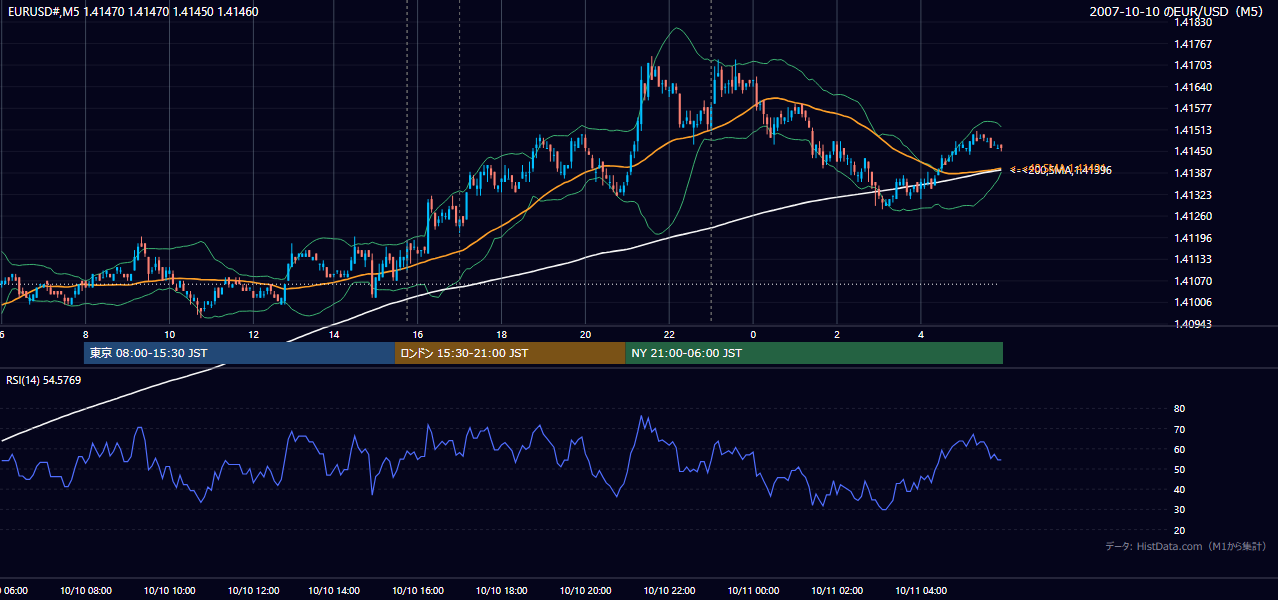Click price level 1.41577 on the axis
This screenshot has width=1278, height=600.
pos(1193,108)
